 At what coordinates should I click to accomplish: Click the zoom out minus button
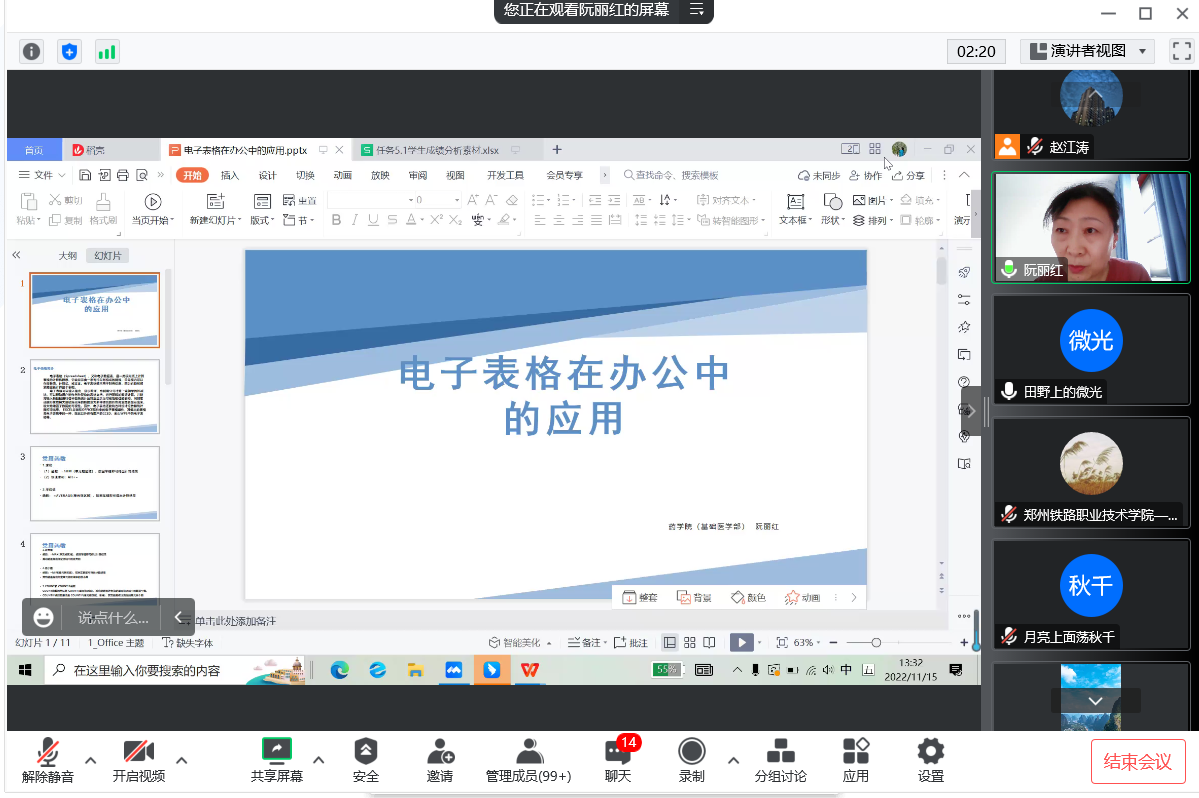coord(833,643)
